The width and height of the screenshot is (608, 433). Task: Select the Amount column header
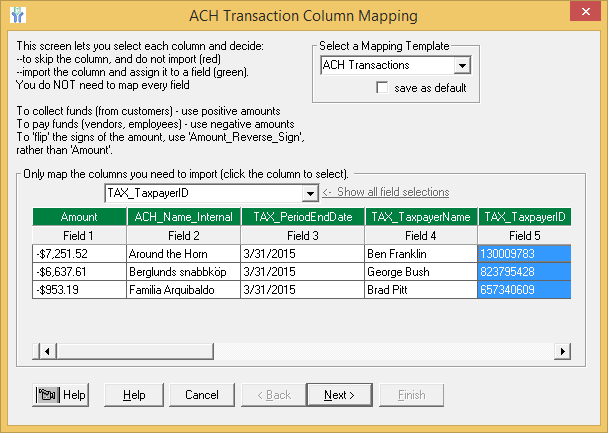pos(78,217)
